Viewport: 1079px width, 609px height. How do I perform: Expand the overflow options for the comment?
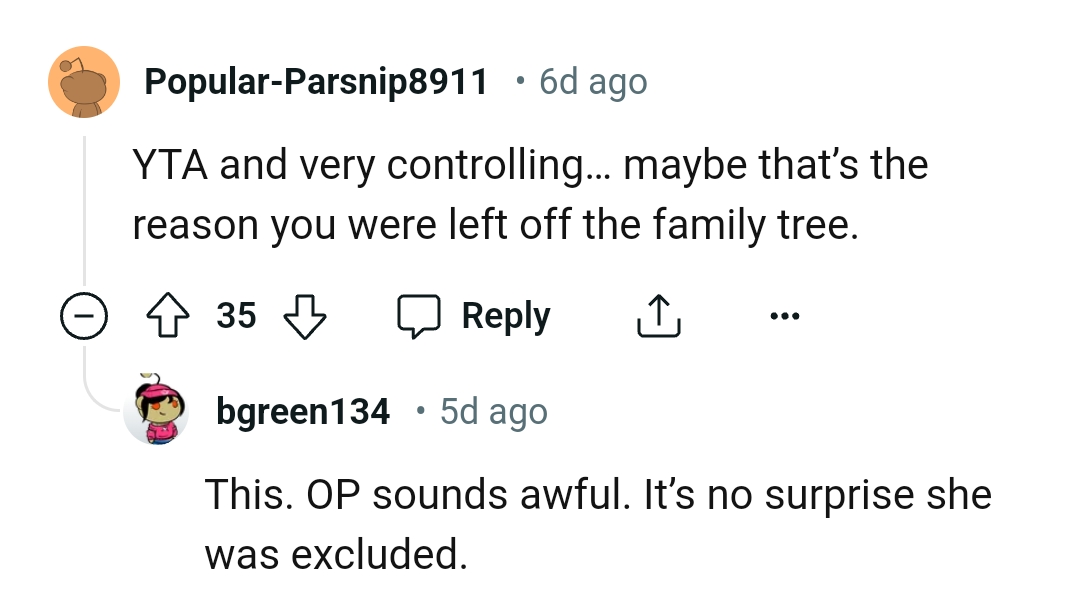pos(784,315)
